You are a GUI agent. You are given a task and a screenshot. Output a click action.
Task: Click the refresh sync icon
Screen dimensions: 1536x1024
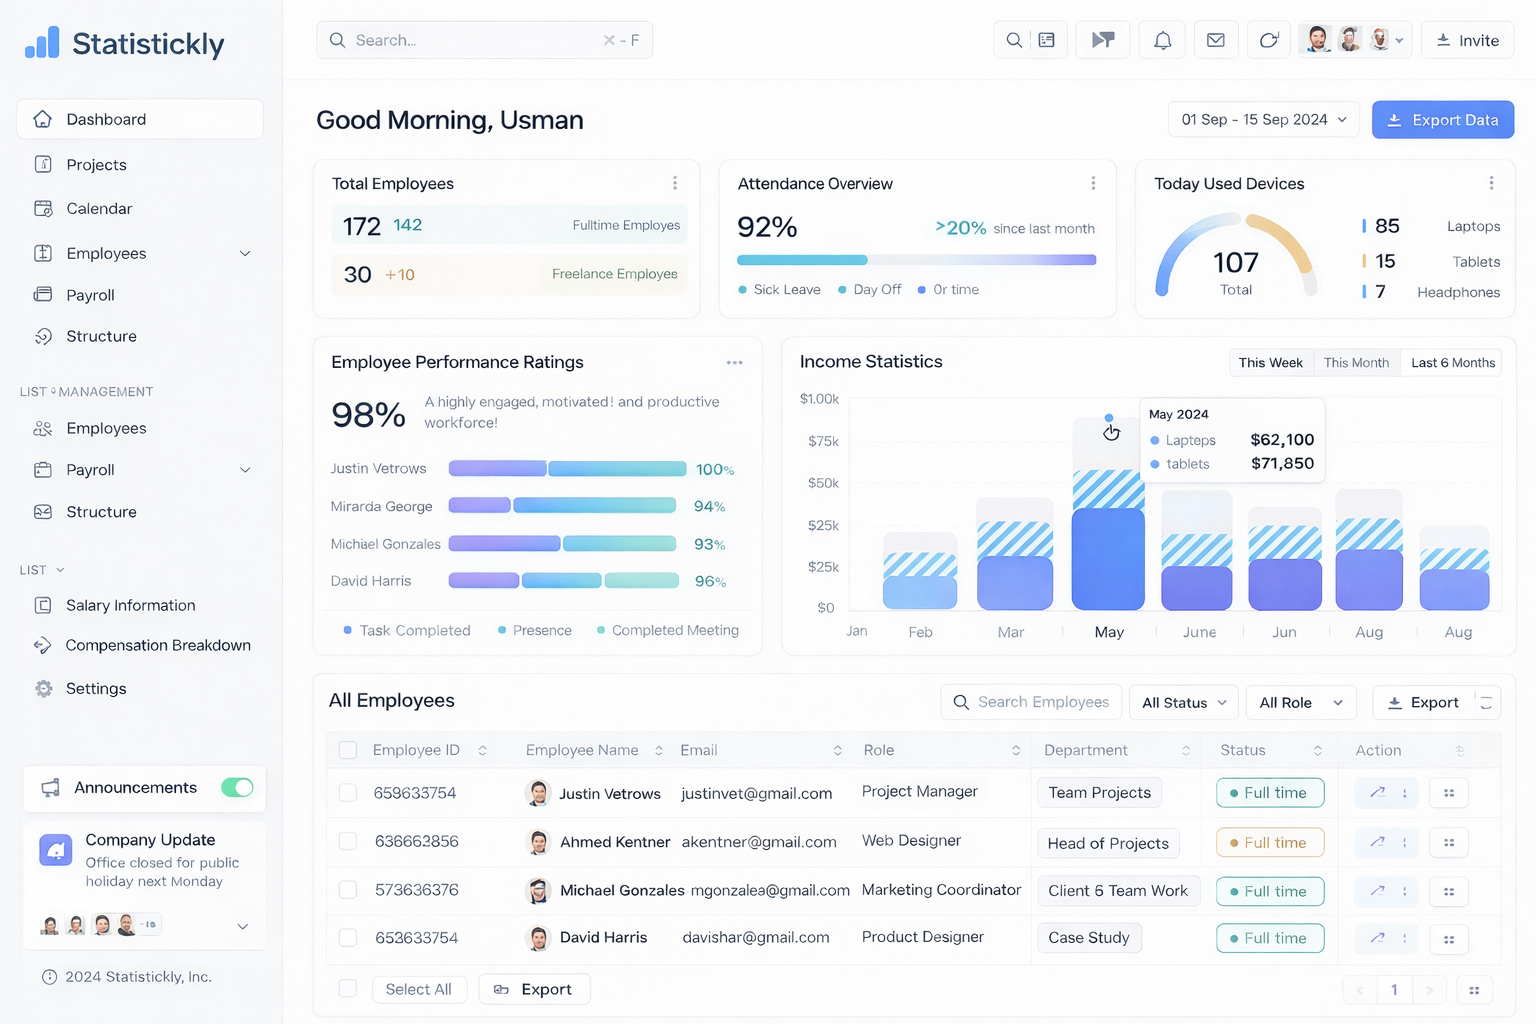[1269, 40]
